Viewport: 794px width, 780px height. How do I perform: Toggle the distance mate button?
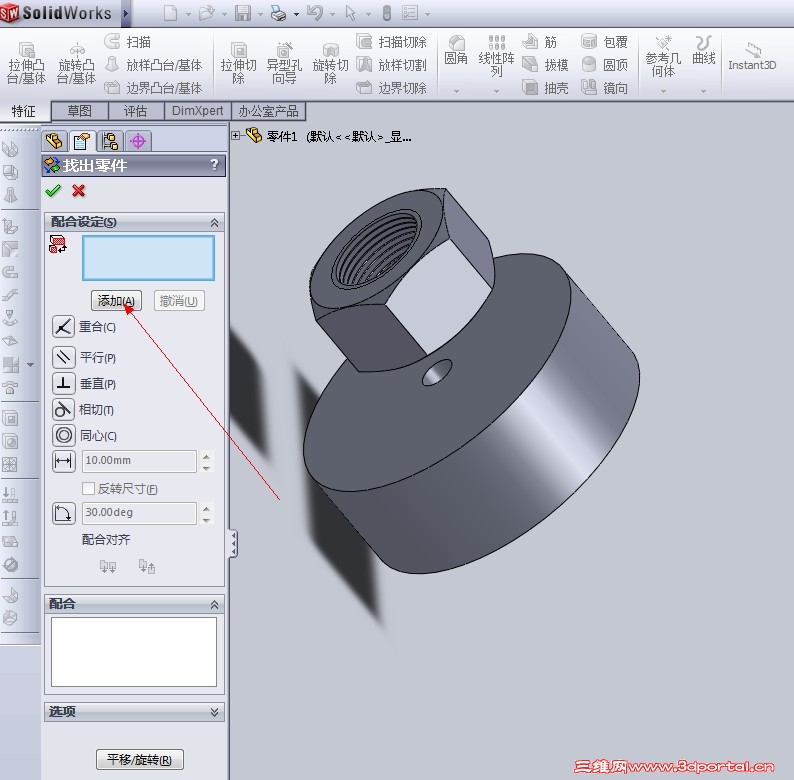click(63, 461)
